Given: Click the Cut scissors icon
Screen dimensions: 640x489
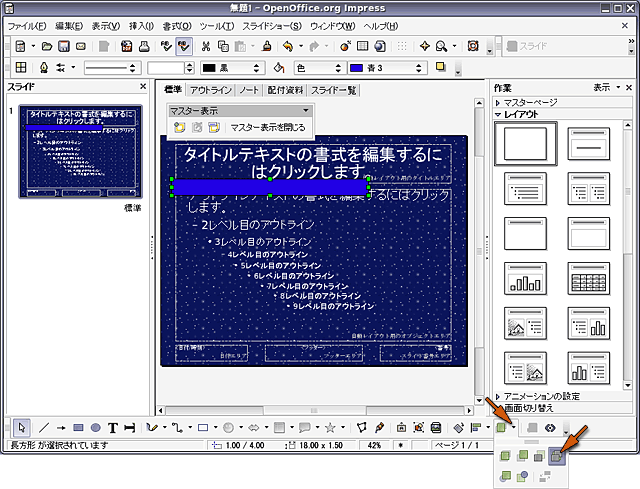Looking at the screenshot, I should coord(206,46).
